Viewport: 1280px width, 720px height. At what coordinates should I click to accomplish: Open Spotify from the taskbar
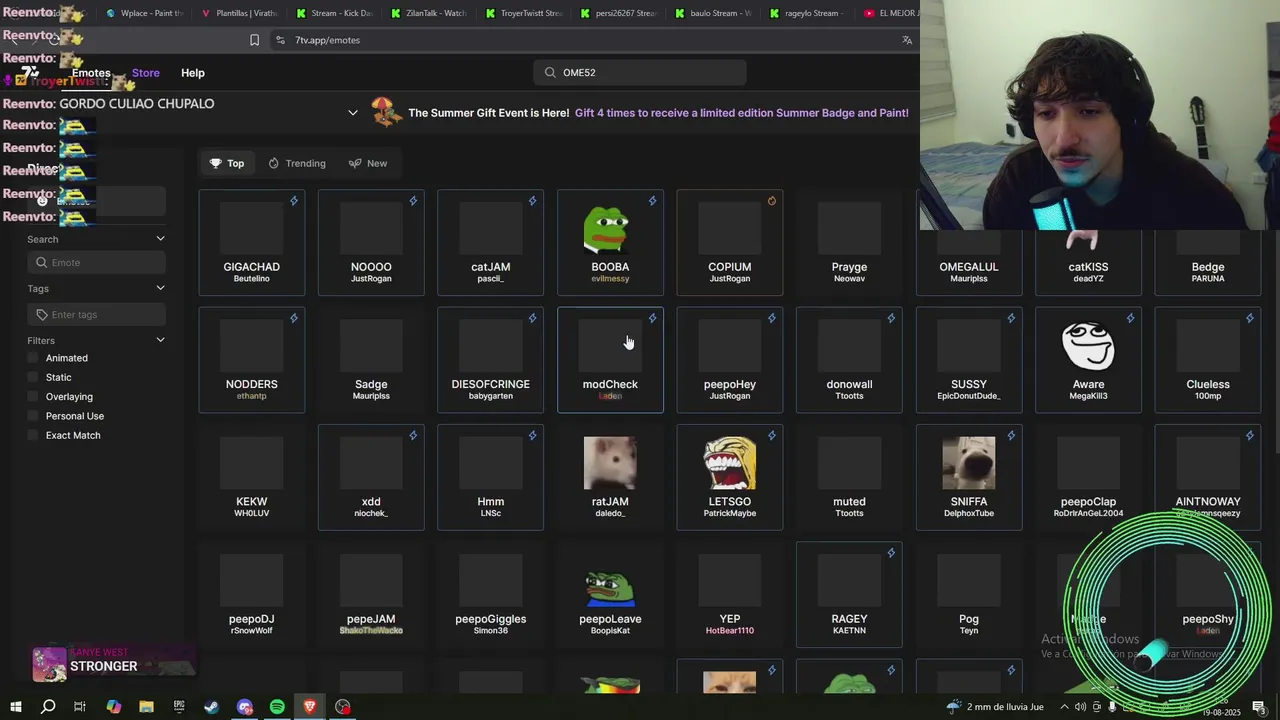tap(277, 707)
